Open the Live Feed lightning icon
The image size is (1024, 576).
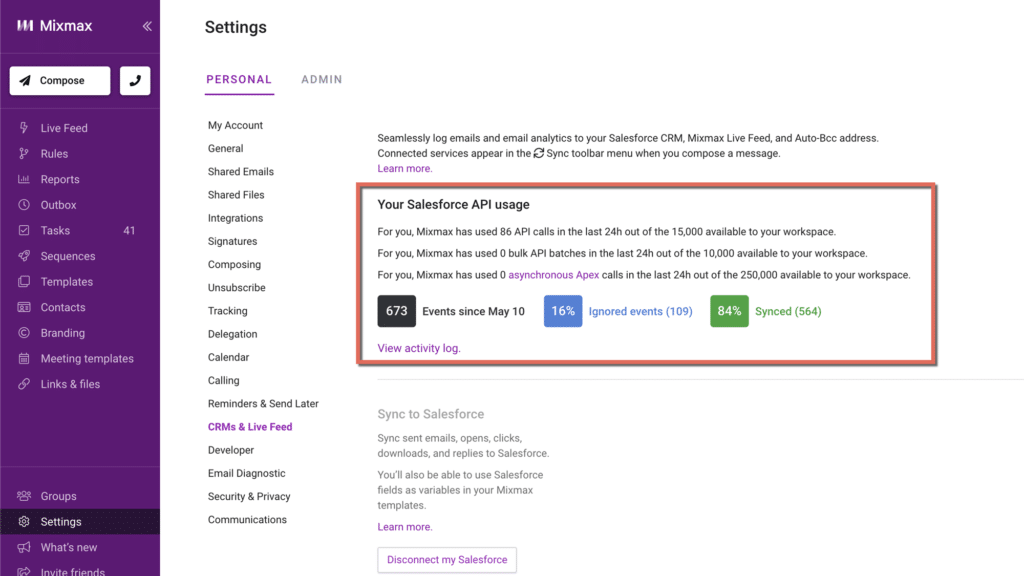click(23, 128)
